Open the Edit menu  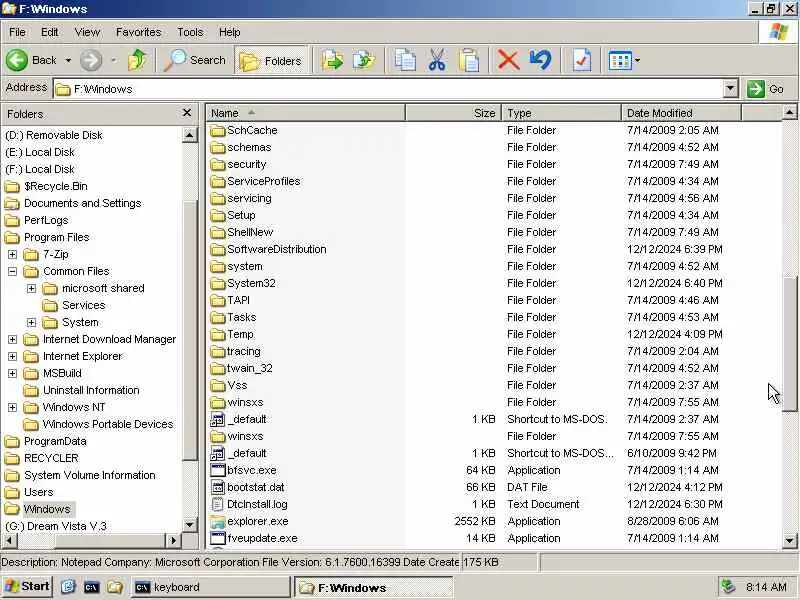49,32
